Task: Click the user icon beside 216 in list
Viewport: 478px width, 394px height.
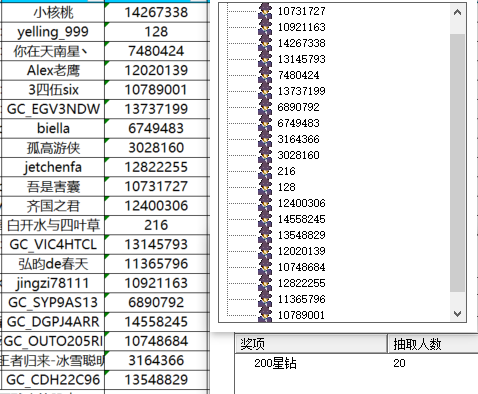Action: [265, 171]
